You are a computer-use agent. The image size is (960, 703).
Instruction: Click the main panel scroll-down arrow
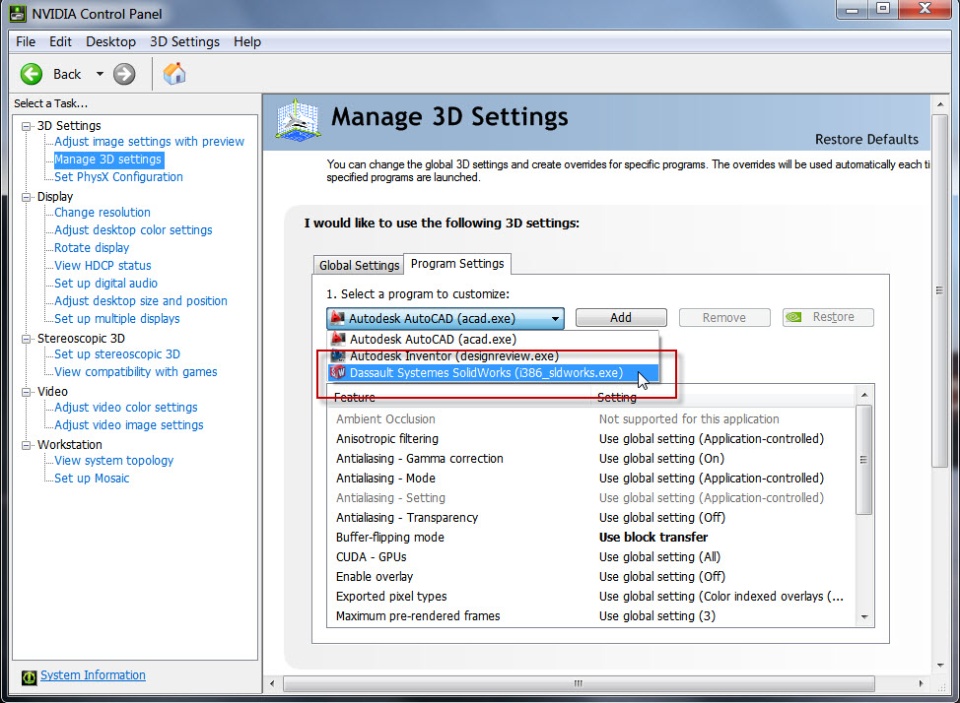tap(940, 666)
